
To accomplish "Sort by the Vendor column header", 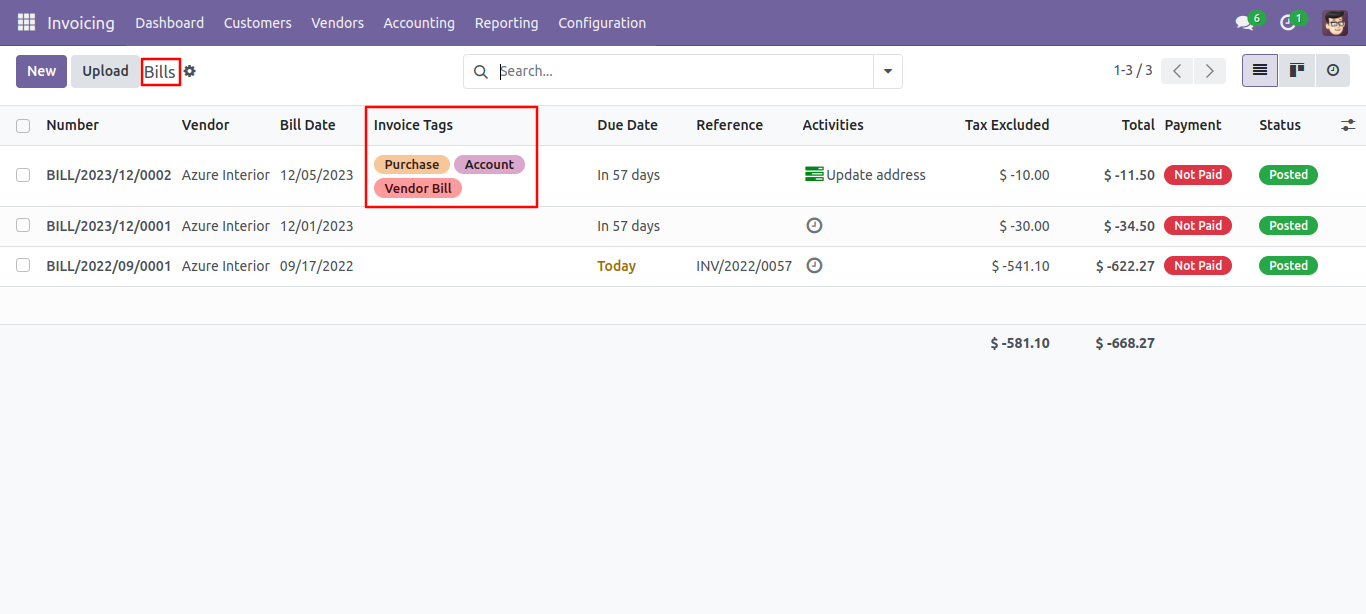I will 206,125.
